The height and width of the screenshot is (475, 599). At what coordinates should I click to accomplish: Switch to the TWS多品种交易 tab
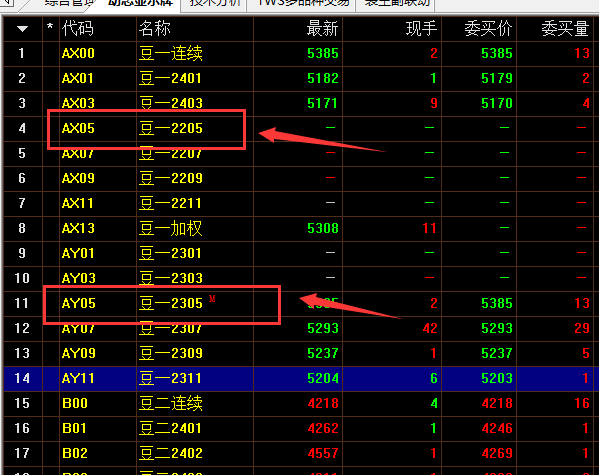point(302,3)
